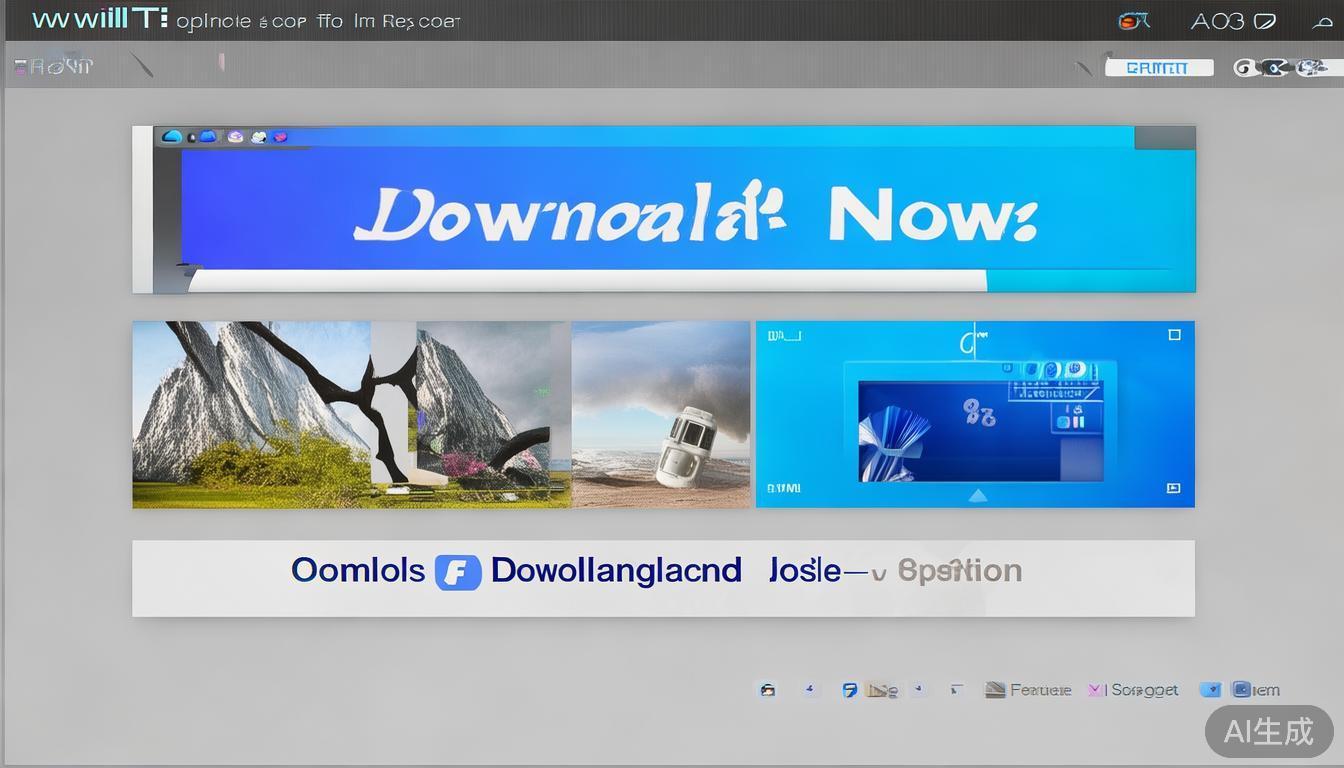Image resolution: width=1344 pixels, height=768 pixels.
Task: Click the white progress bar under the Download banner
Action: click(x=587, y=281)
